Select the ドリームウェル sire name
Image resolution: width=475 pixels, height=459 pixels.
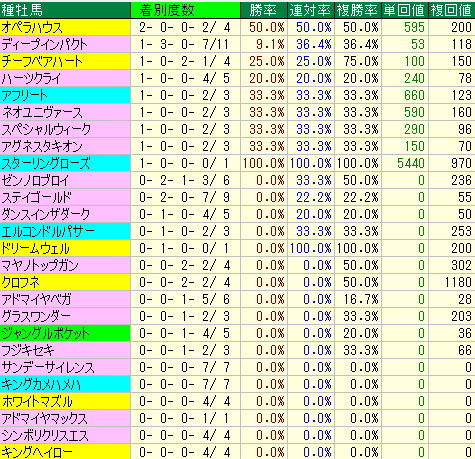click(x=65, y=248)
